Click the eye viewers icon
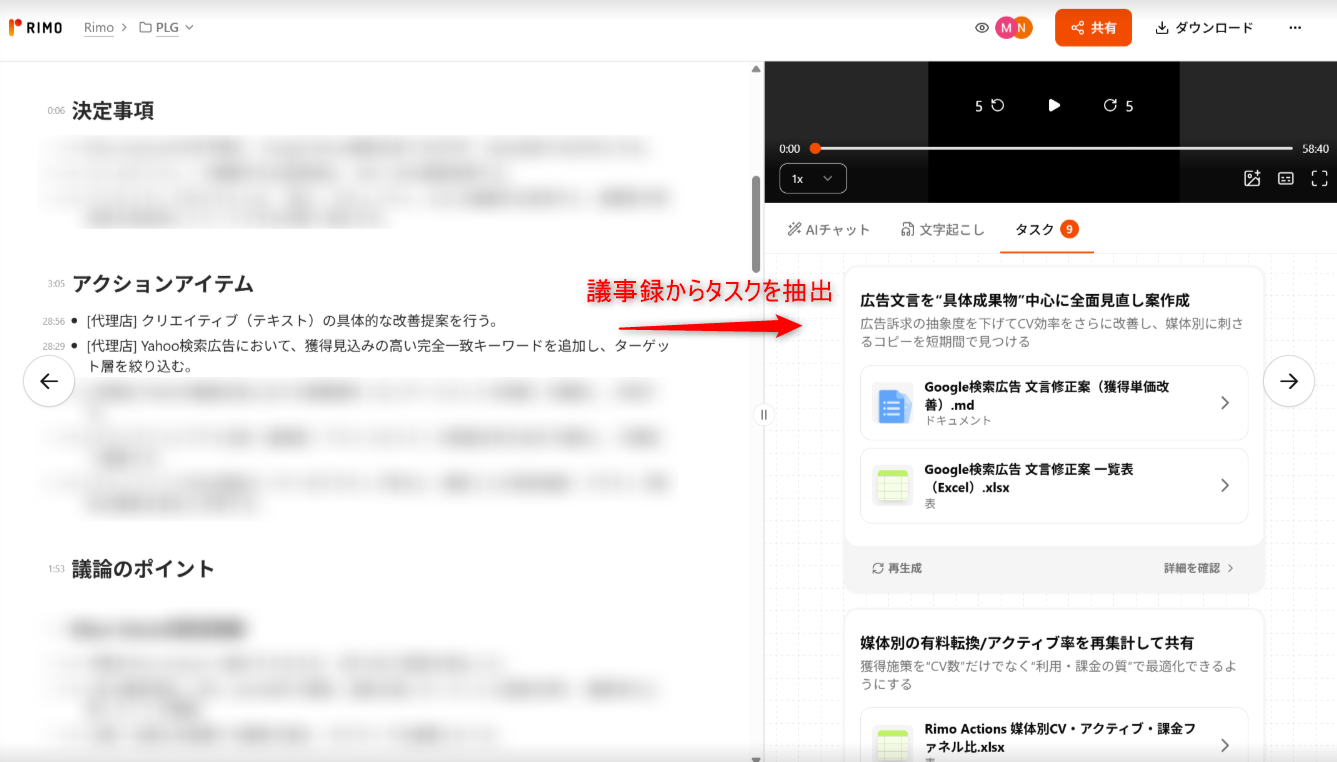Image resolution: width=1337 pixels, height=762 pixels. coord(982,28)
